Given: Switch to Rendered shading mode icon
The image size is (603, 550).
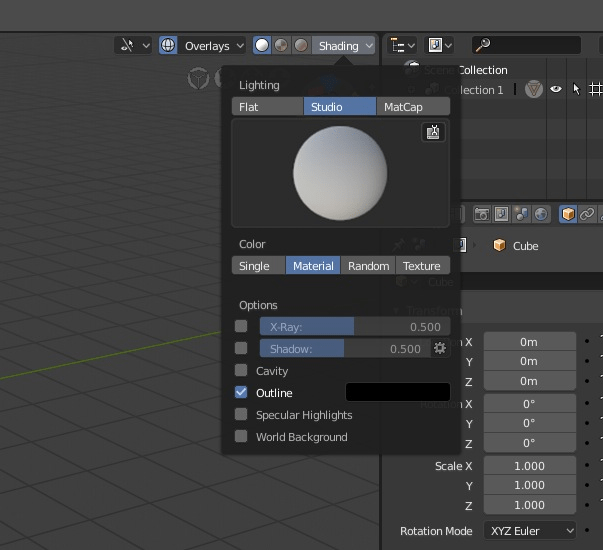Looking at the screenshot, I should [x=301, y=45].
